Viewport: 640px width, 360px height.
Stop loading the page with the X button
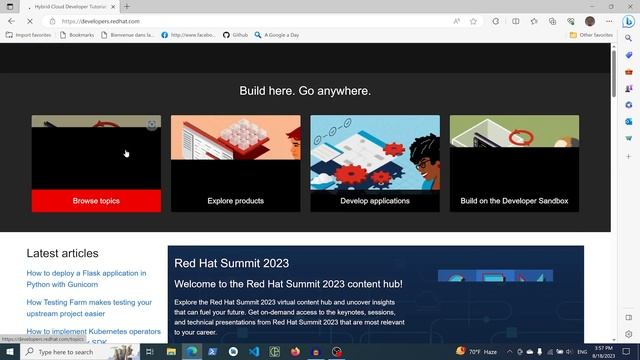pyautogui.click(x=30, y=21)
